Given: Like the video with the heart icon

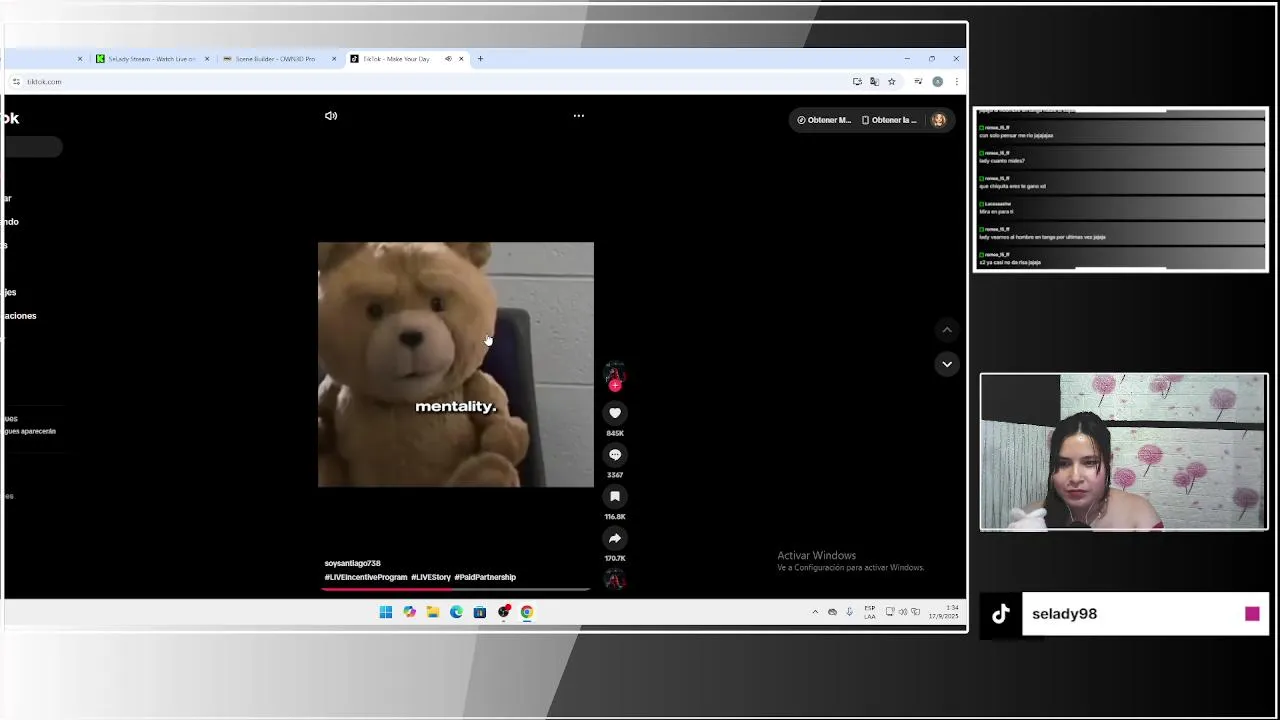Looking at the screenshot, I should tap(615, 413).
